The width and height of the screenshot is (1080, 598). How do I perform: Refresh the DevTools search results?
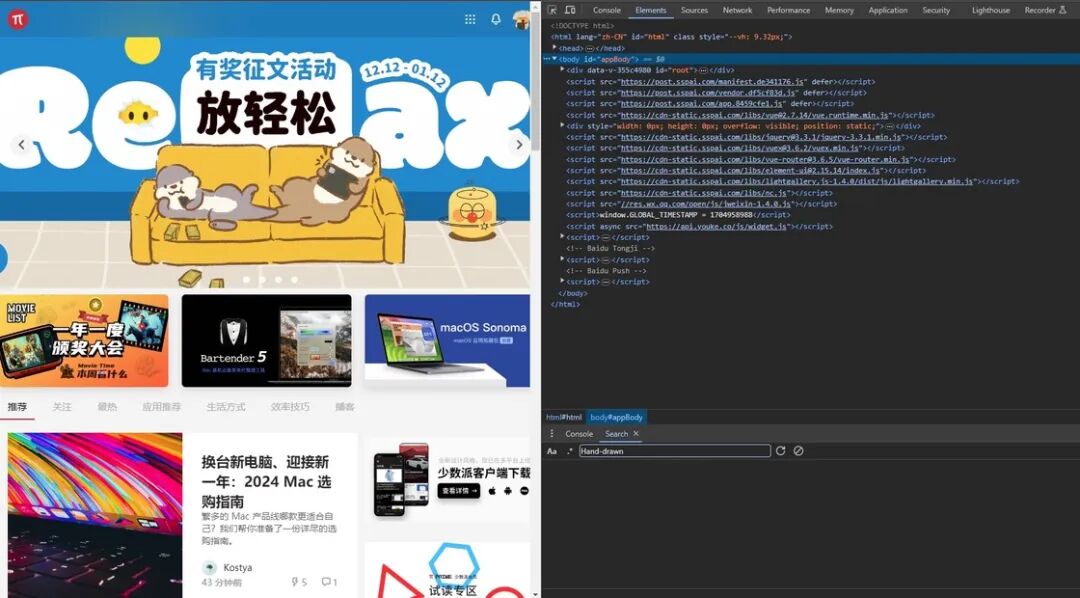pyautogui.click(x=780, y=451)
